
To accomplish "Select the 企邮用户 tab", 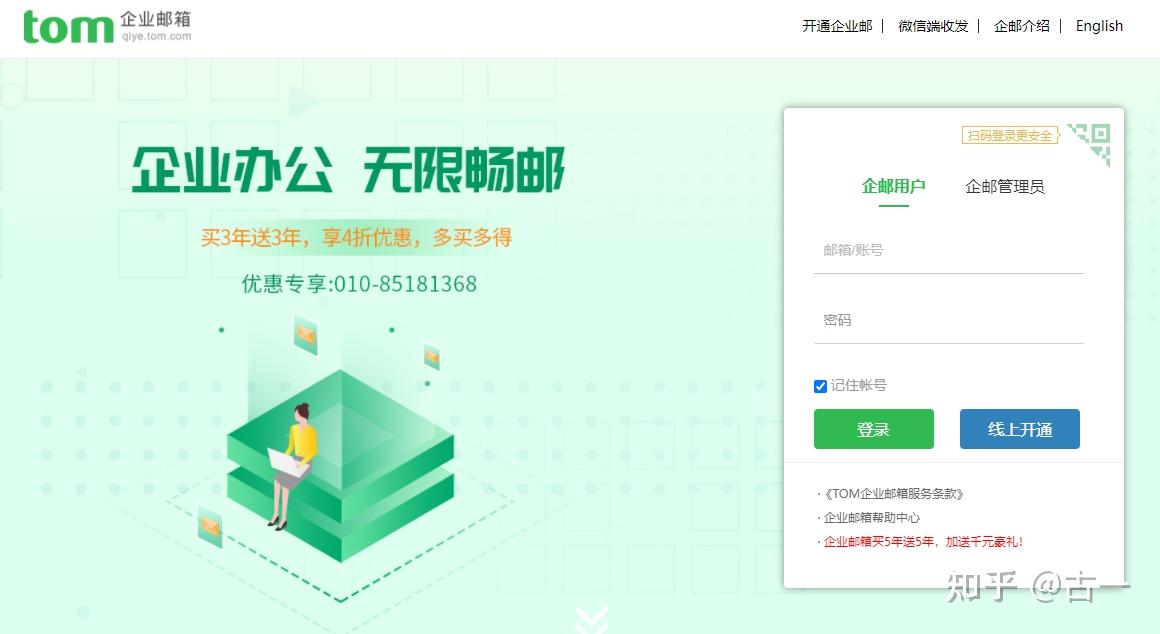I will click(894, 186).
